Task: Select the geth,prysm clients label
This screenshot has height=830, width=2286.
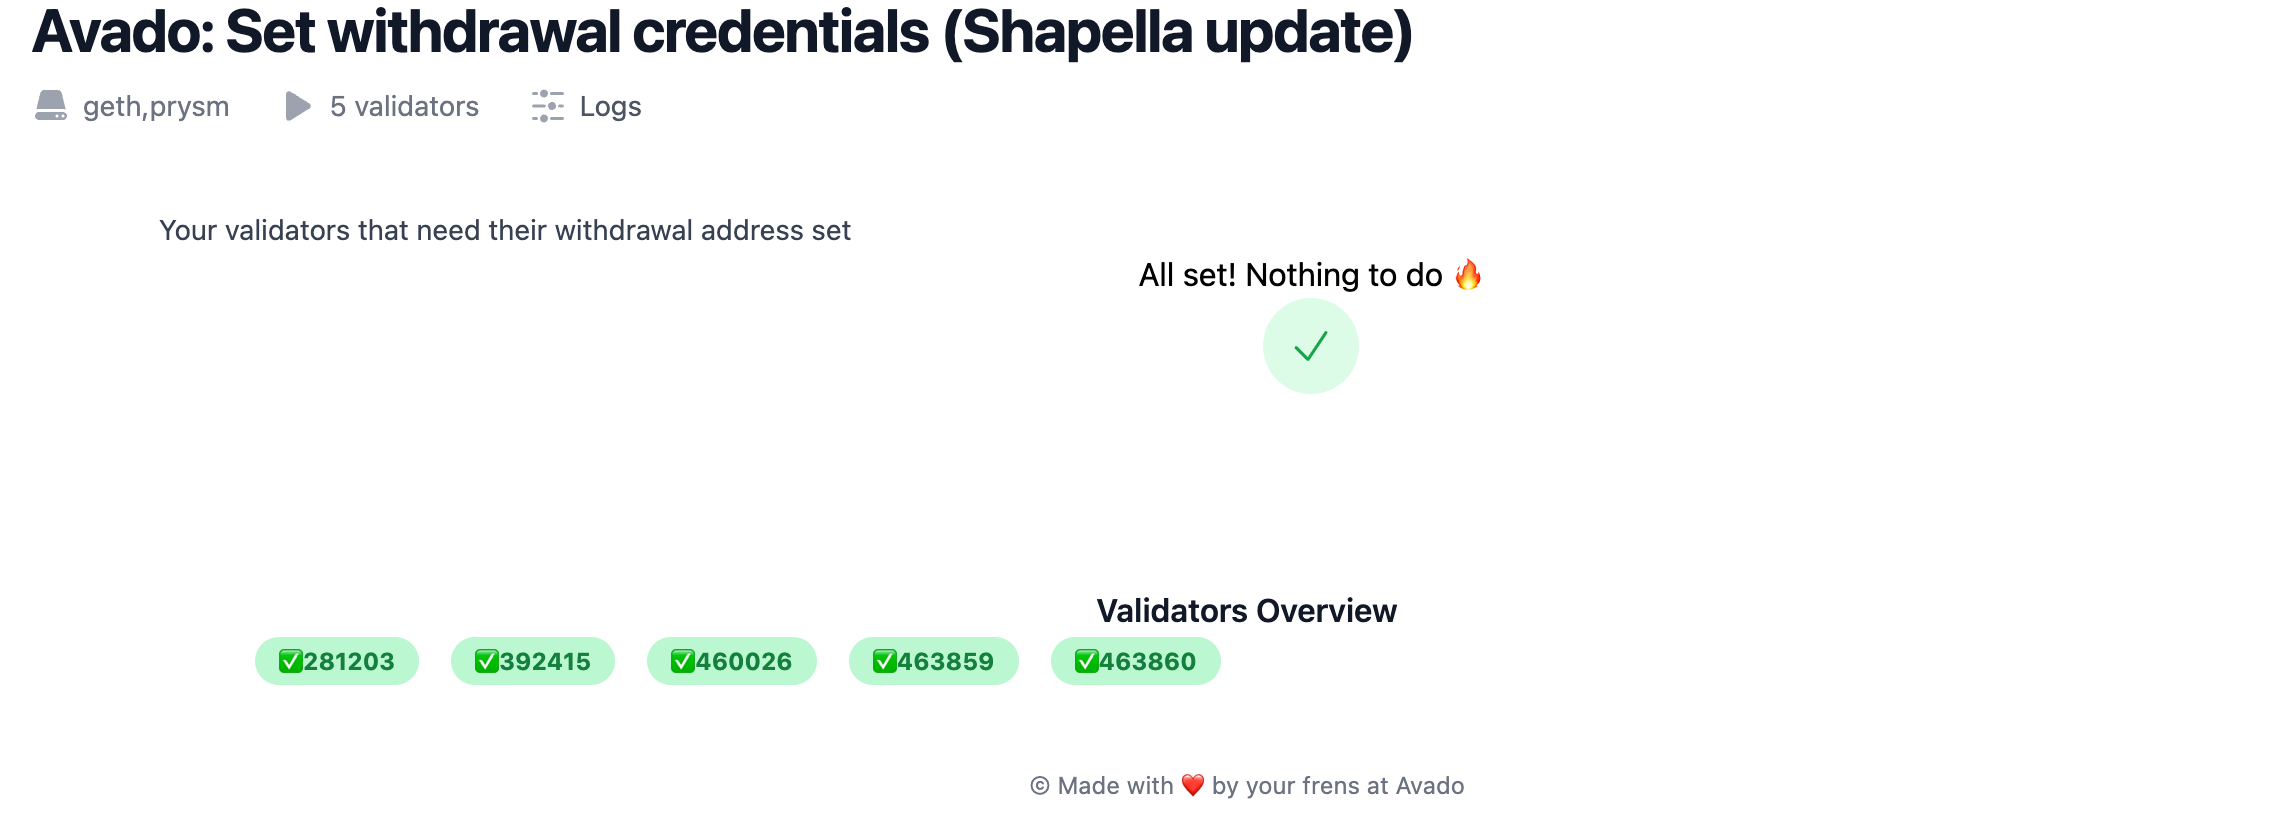Action: click(x=156, y=107)
